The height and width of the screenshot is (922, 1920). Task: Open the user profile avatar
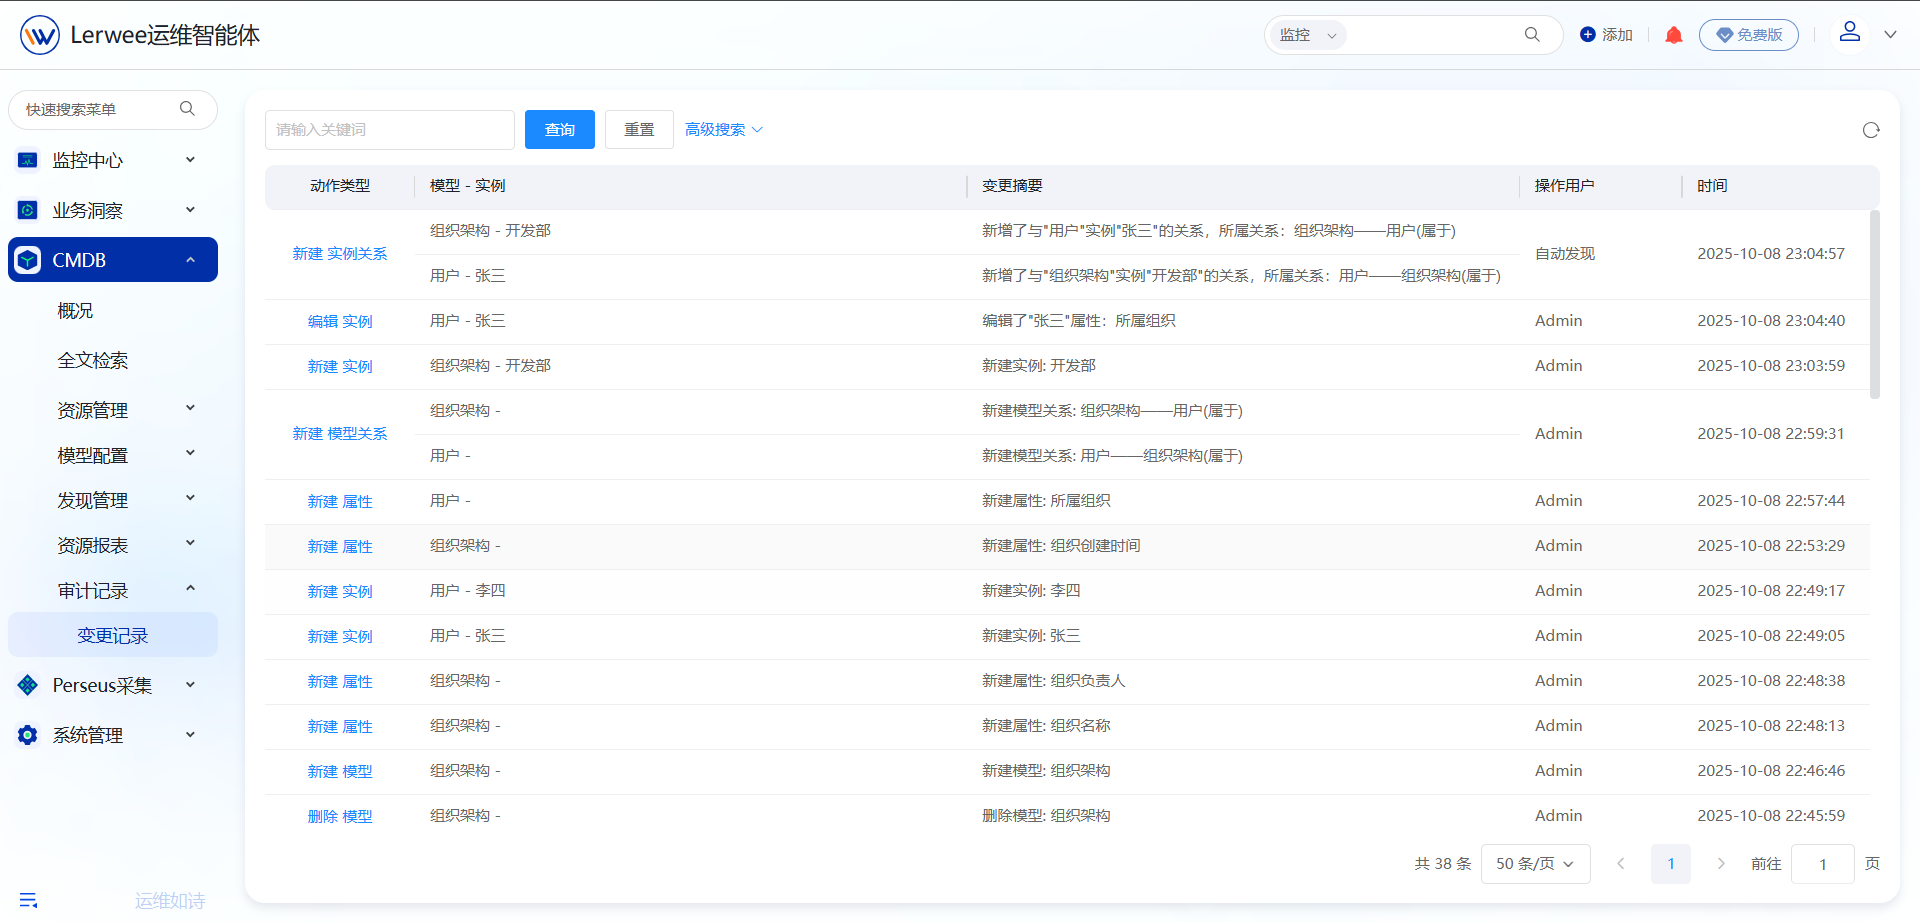(1850, 32)
